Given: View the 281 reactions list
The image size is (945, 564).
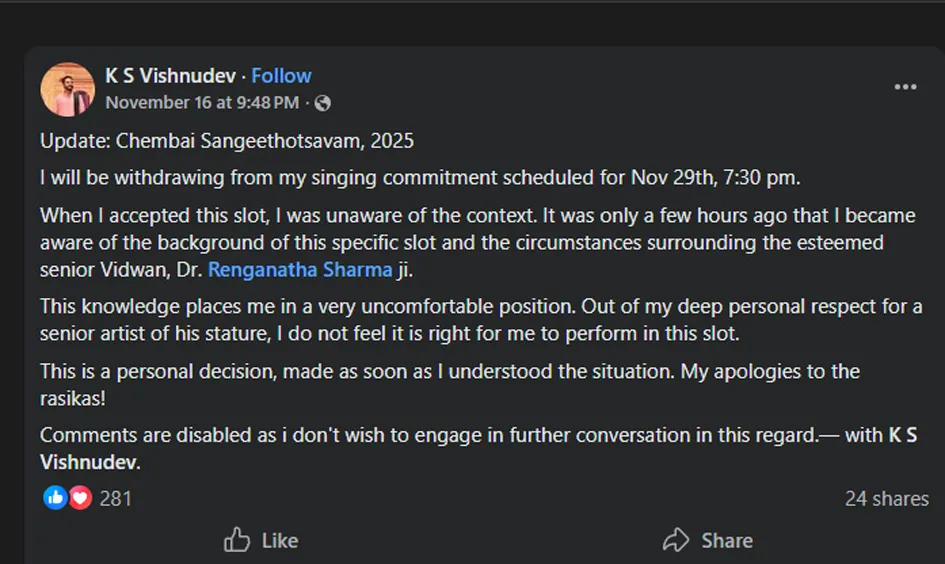Looking at the screenshot, I should tap(116, 498).
